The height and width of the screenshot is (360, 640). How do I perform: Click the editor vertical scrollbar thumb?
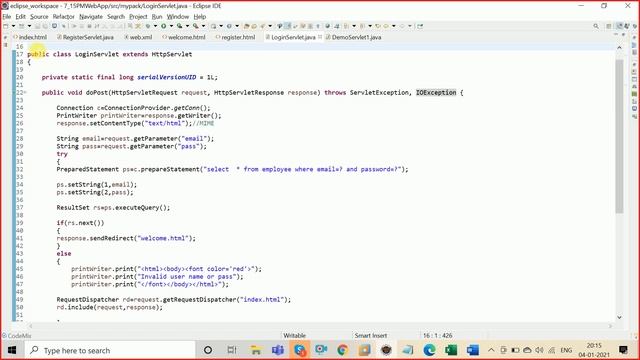(x=619, y=137)
